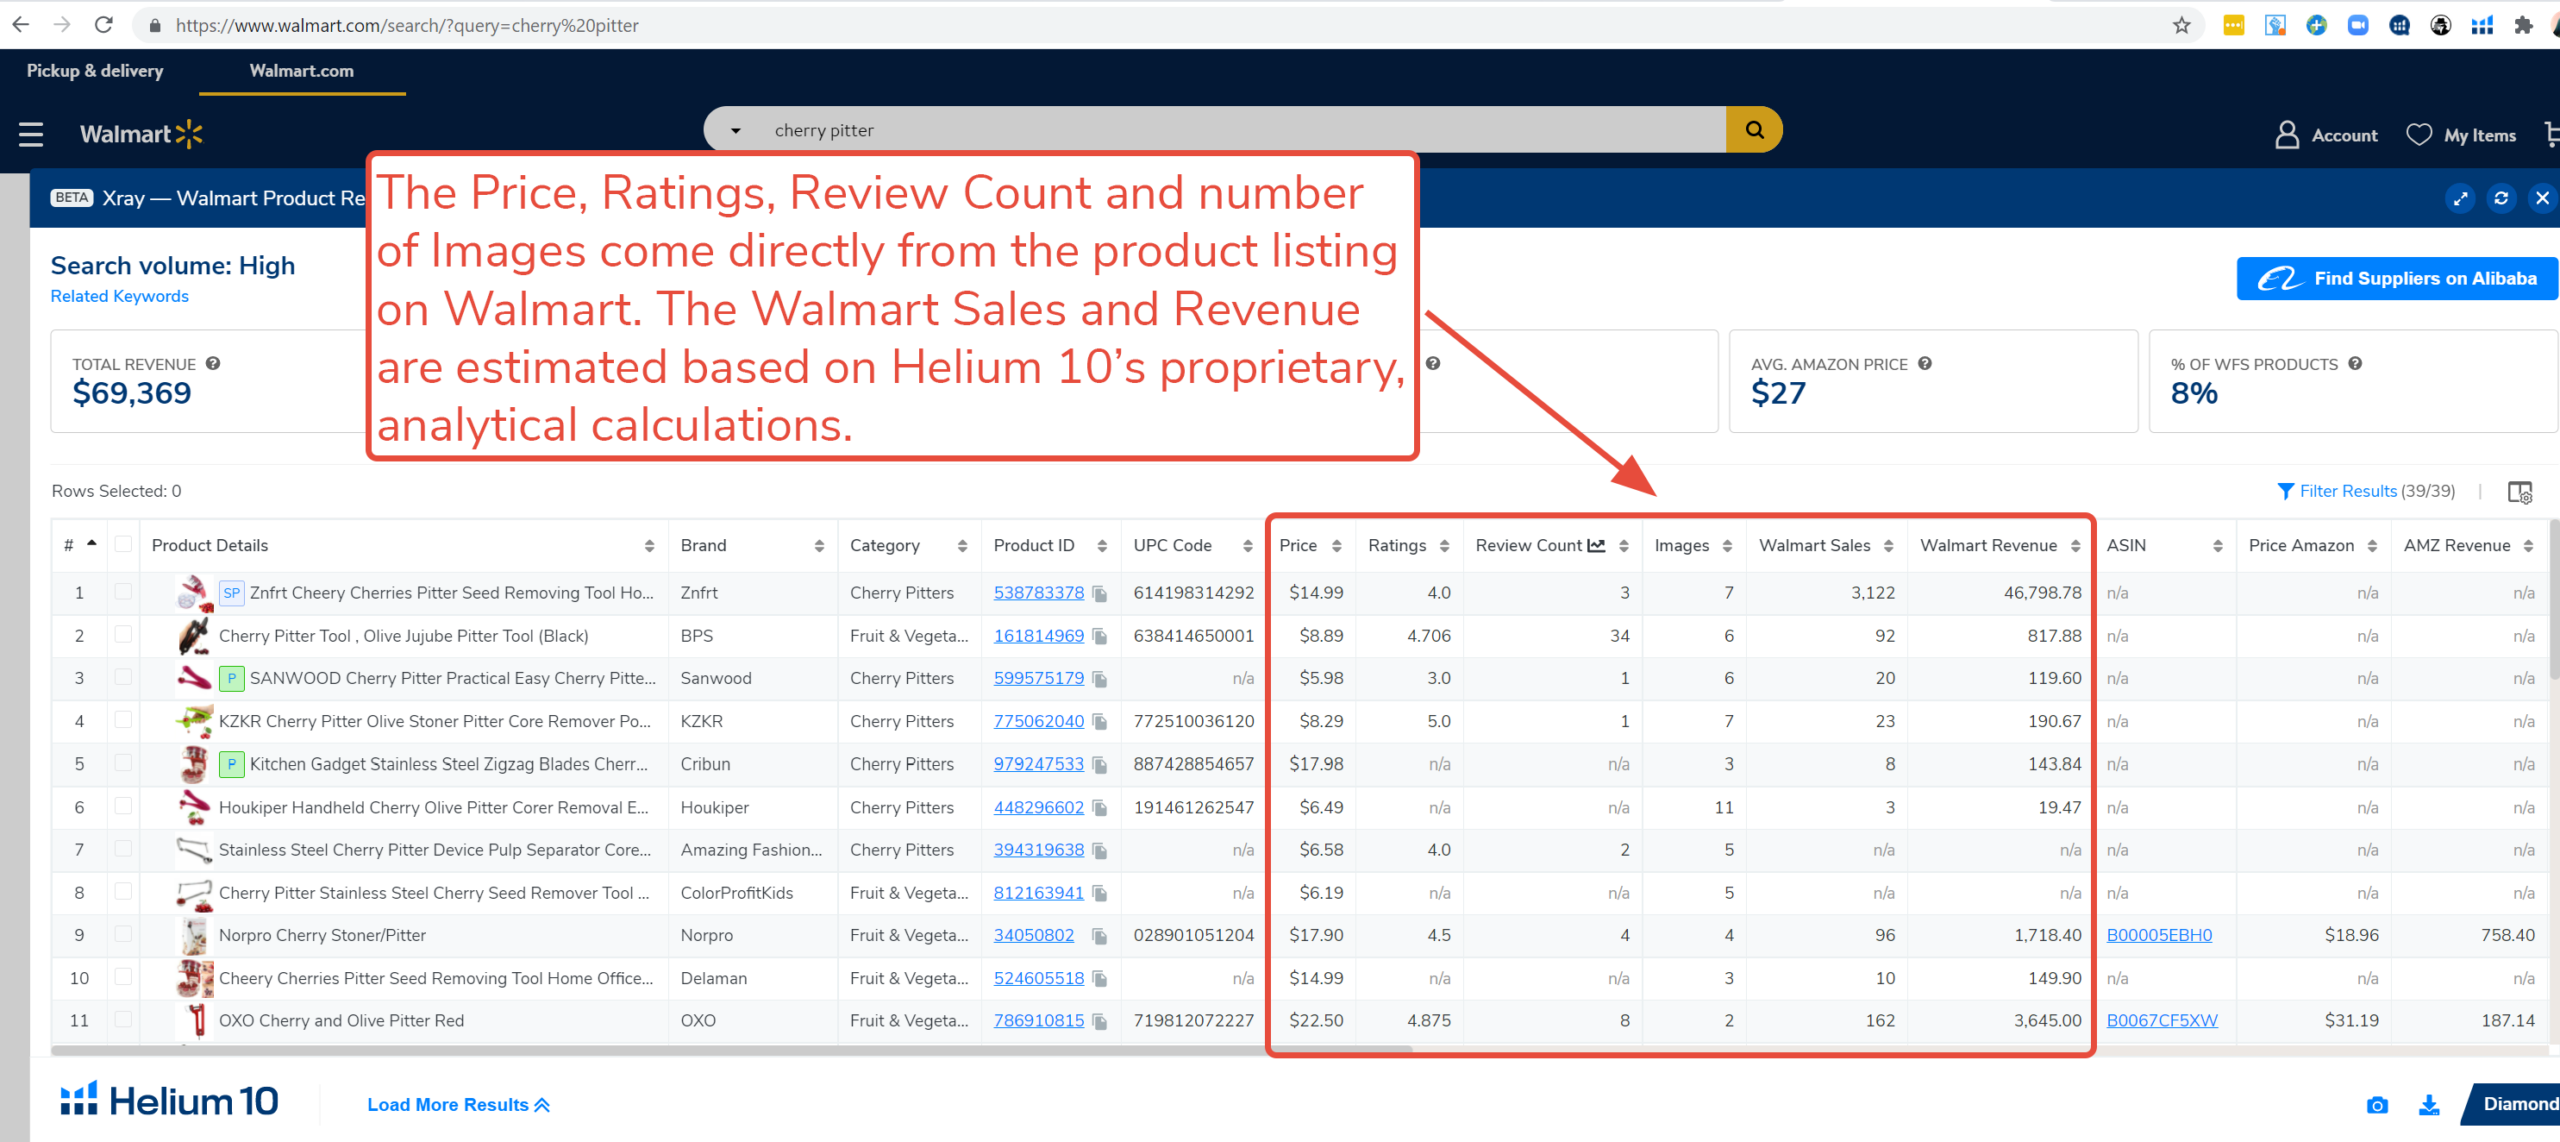Viewport: 2560px width, 1142px height.
Task: Check the row 2 BPS product checkbox
Action: coord(123,634)
